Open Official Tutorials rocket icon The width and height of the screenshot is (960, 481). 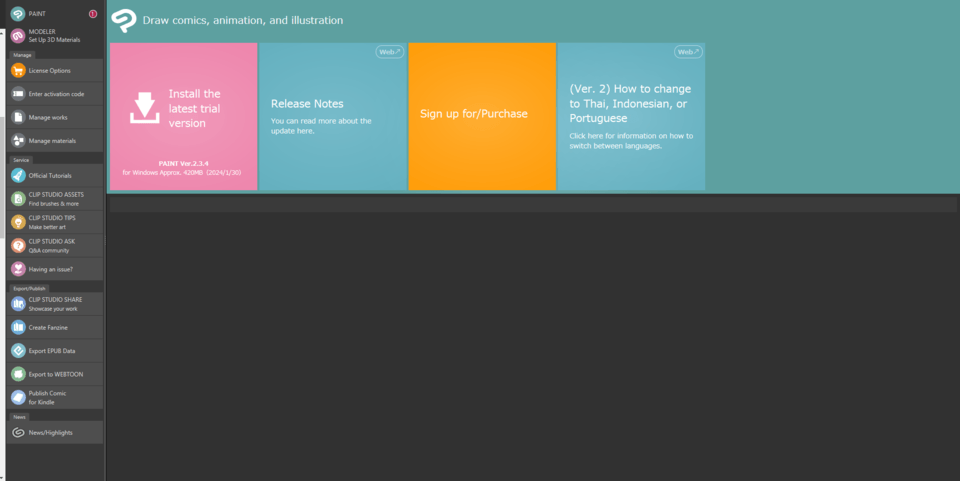pos(18,176)
